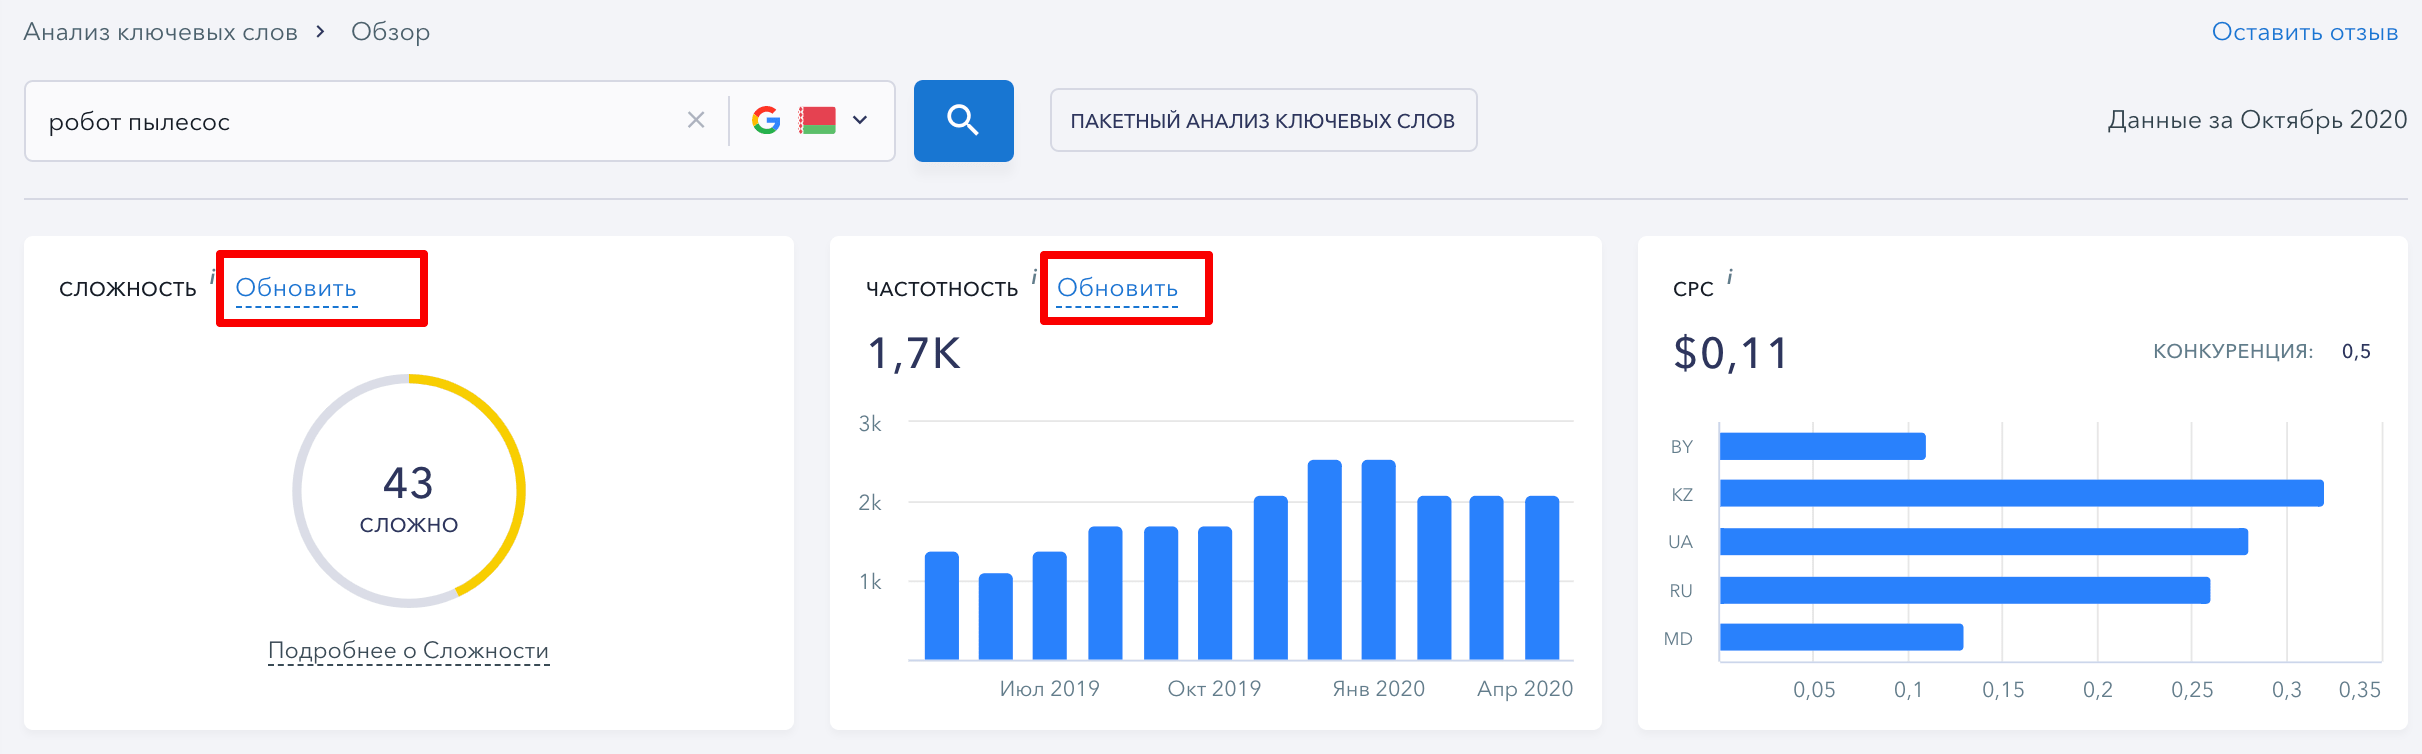The height and width of the screenshot is (754, 2422).
Task: Click the Belarus flag icon
Action: click(x=817, y=120)
